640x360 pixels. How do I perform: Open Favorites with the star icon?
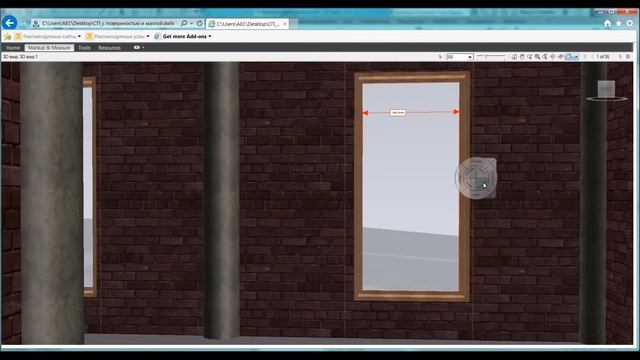pyautogui.click(x=619, y=24)
